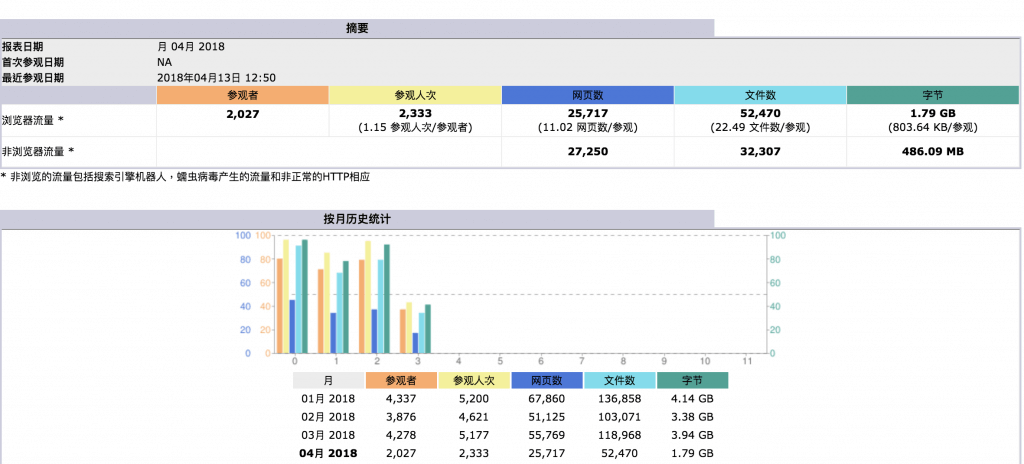Click the cyan 文件数 header in summary table
The image size is (1024, 464).
point(760,95)
